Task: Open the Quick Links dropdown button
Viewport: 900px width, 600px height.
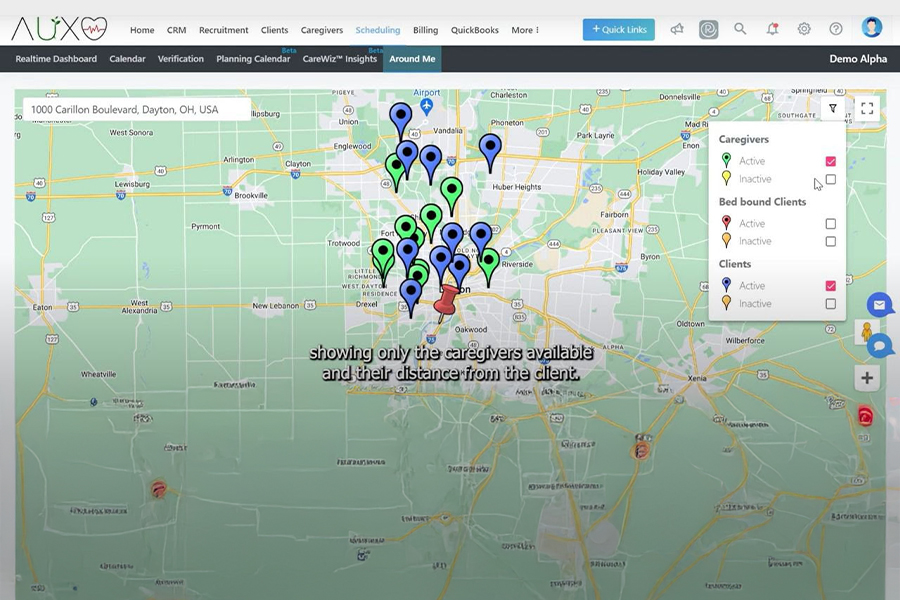Action: coord(619,29)
